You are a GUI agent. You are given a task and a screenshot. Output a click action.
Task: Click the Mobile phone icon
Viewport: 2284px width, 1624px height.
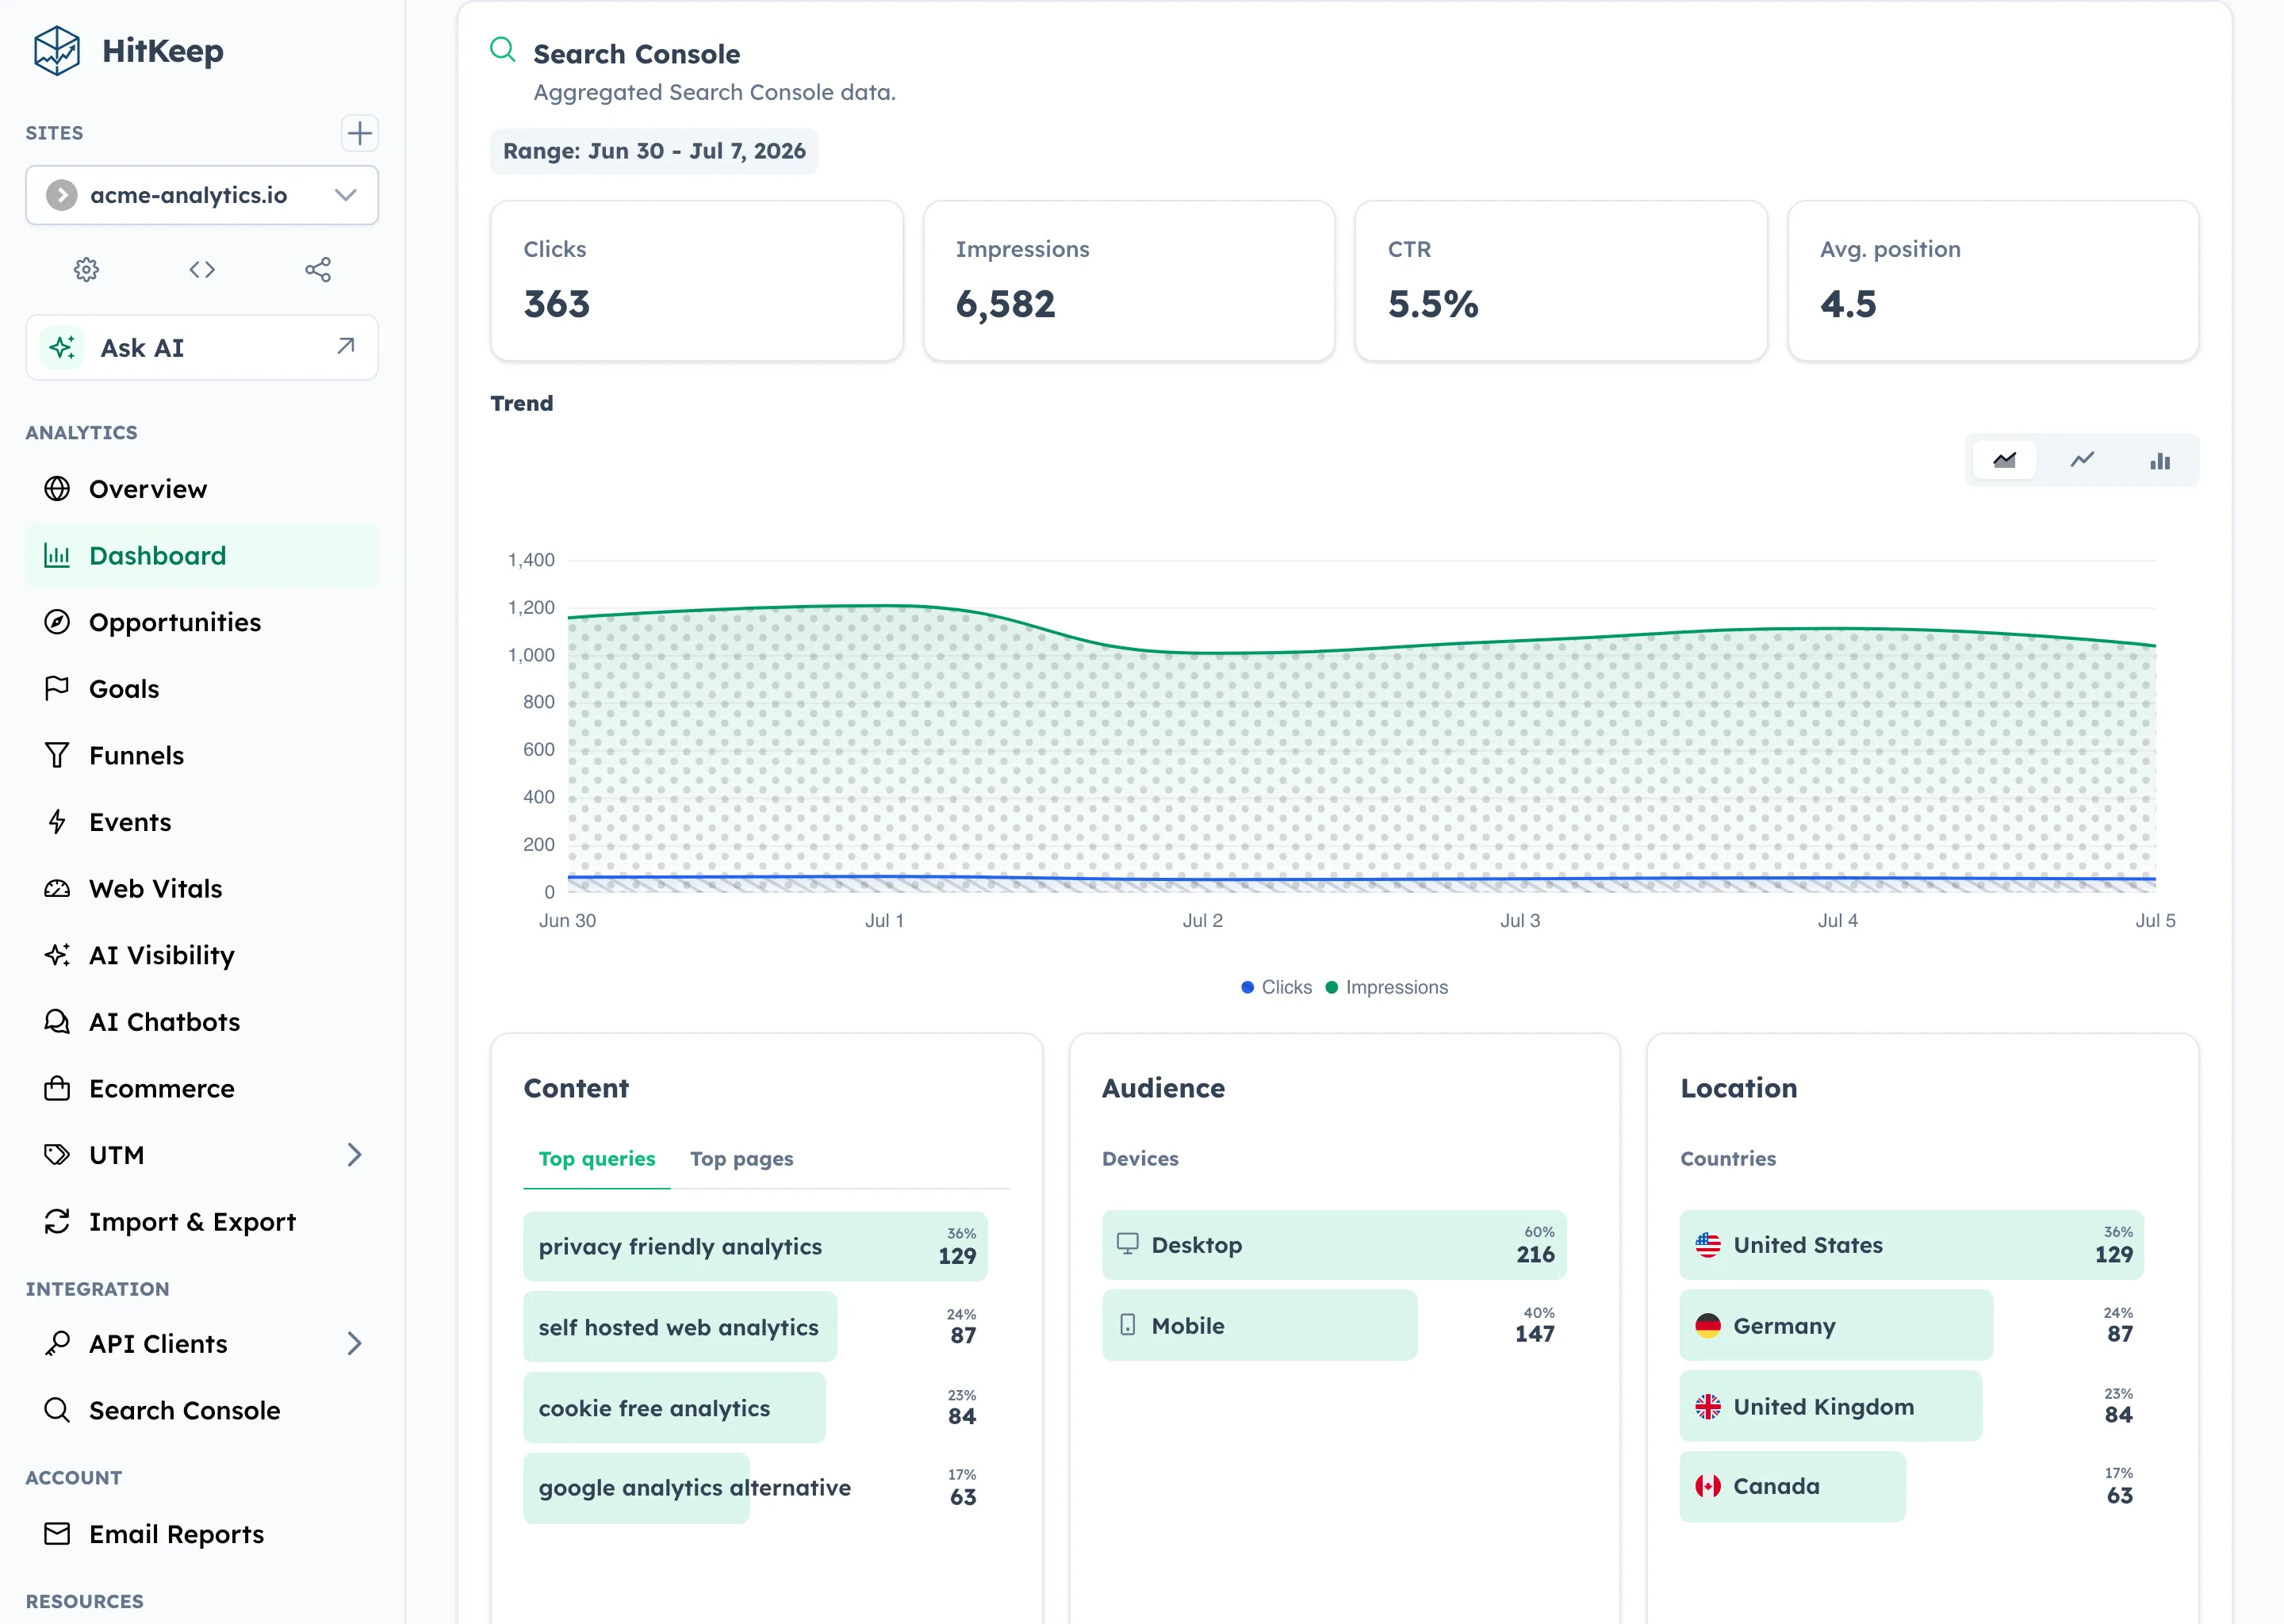point(1127,1324)
